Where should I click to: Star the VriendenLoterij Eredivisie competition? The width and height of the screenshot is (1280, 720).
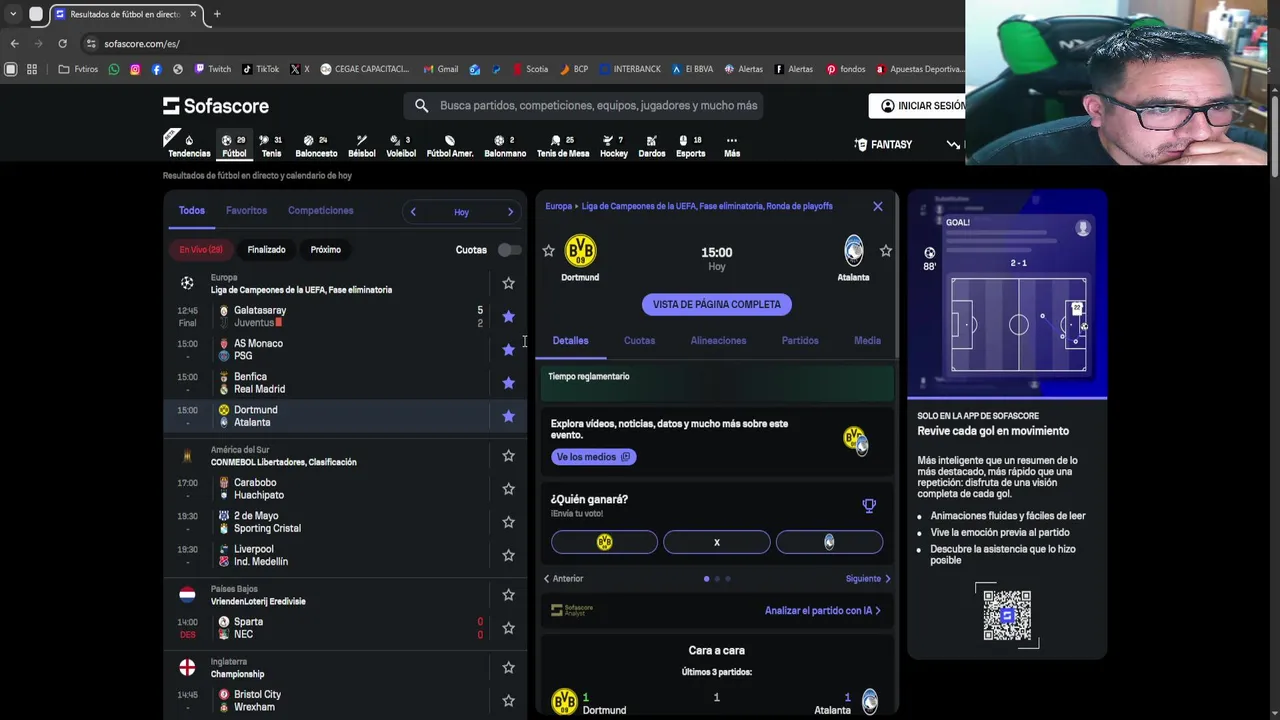tap(508, 594)
